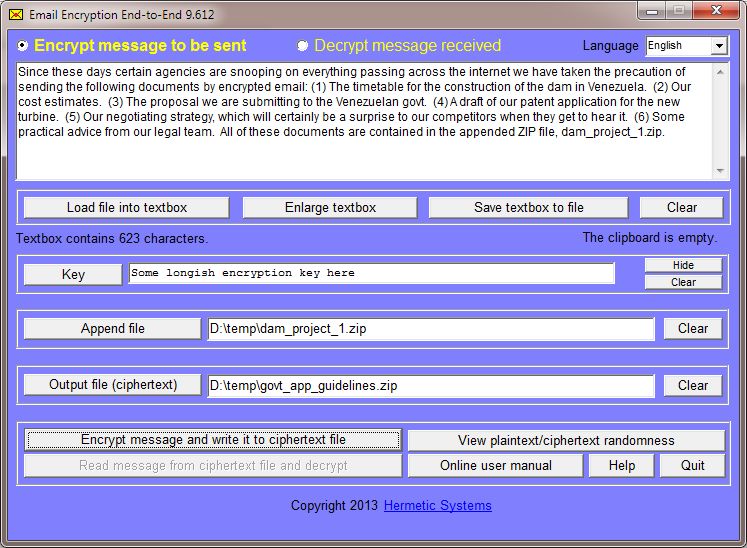Click the output file path field

point(430,385)
